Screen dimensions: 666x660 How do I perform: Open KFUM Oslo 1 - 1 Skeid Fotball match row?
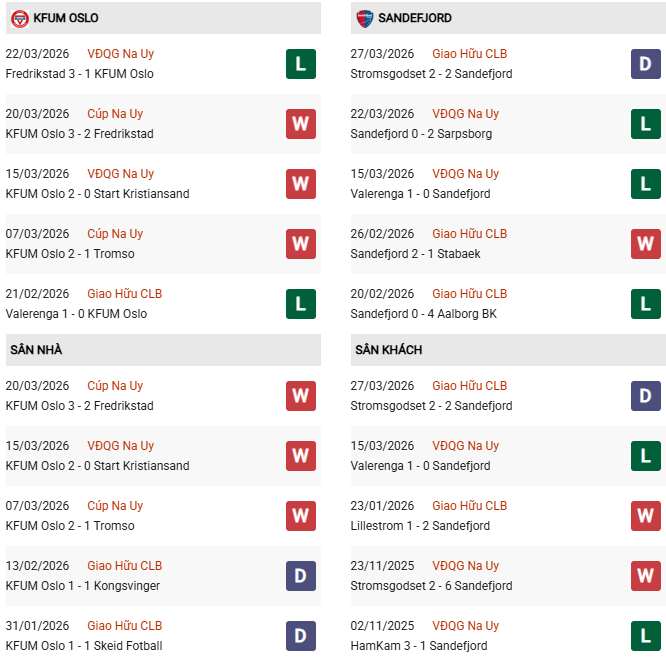tap(84, 646)
